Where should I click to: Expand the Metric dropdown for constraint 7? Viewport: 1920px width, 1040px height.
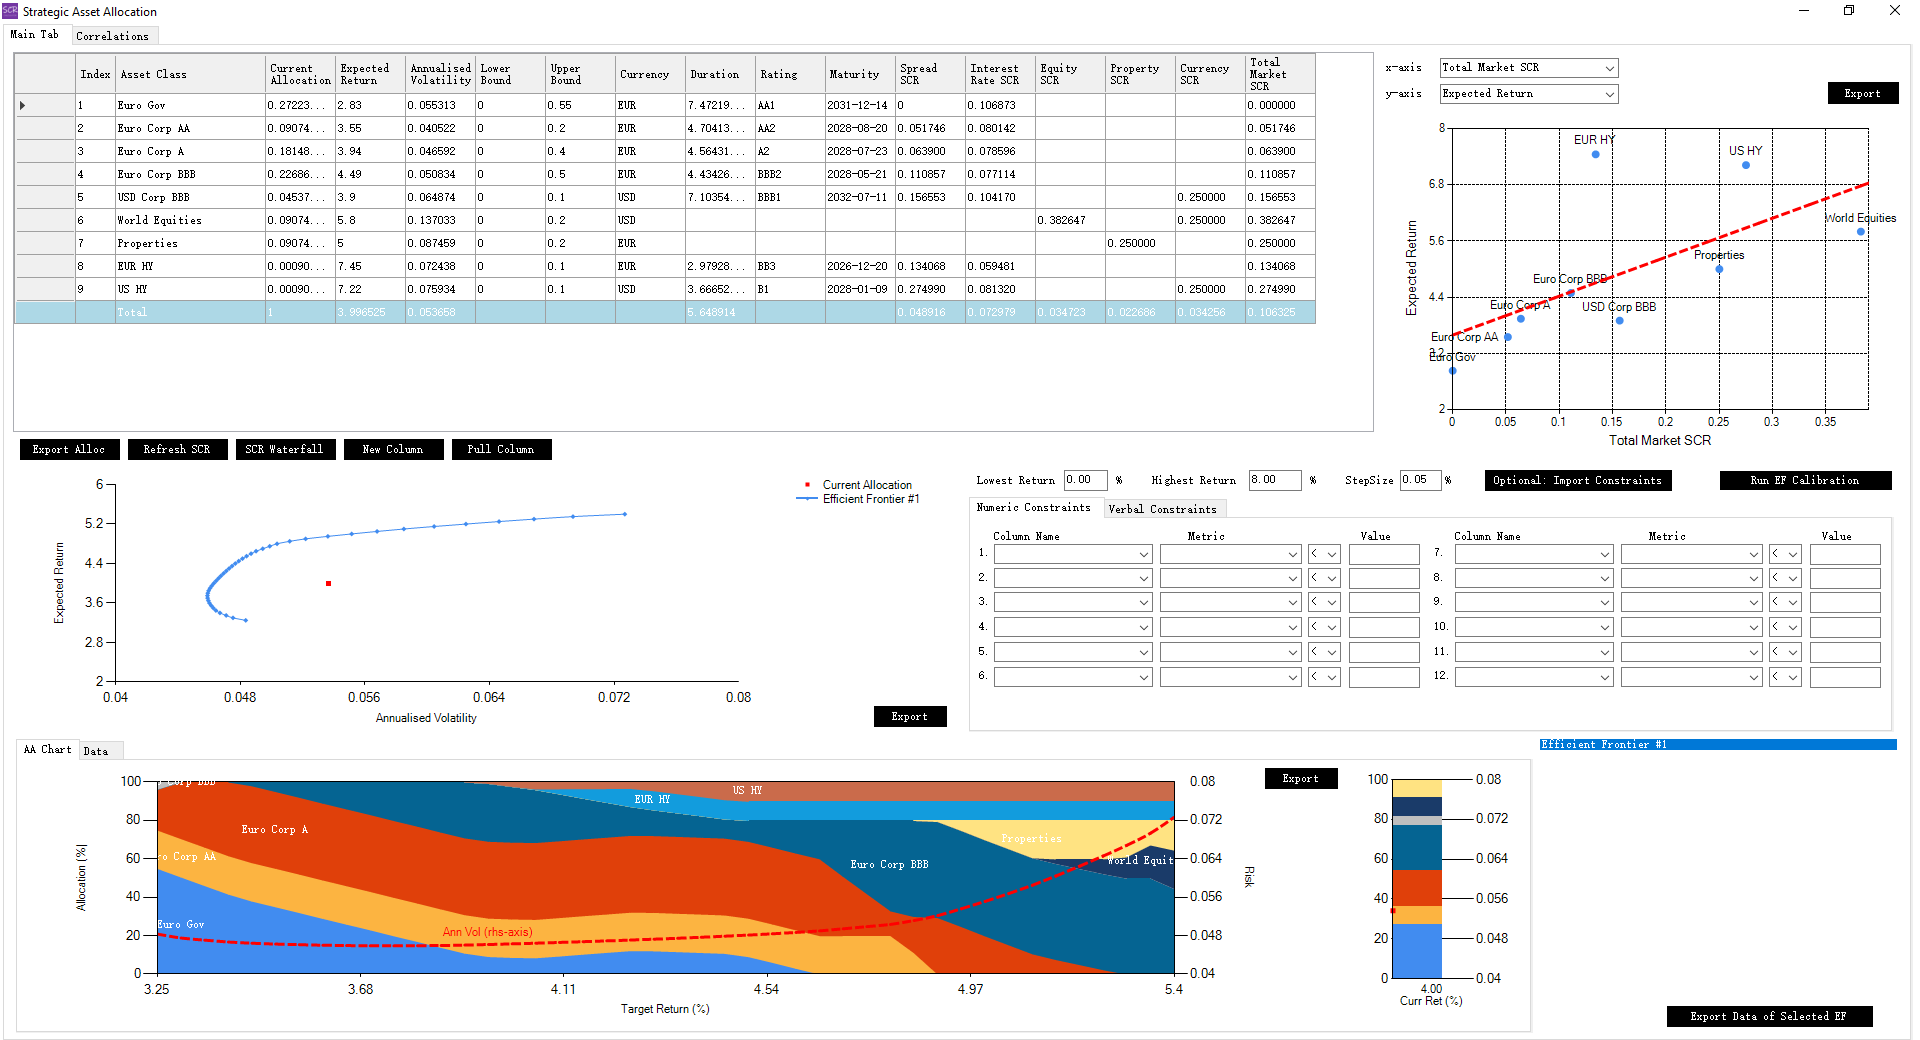(x=1753, y=554)
